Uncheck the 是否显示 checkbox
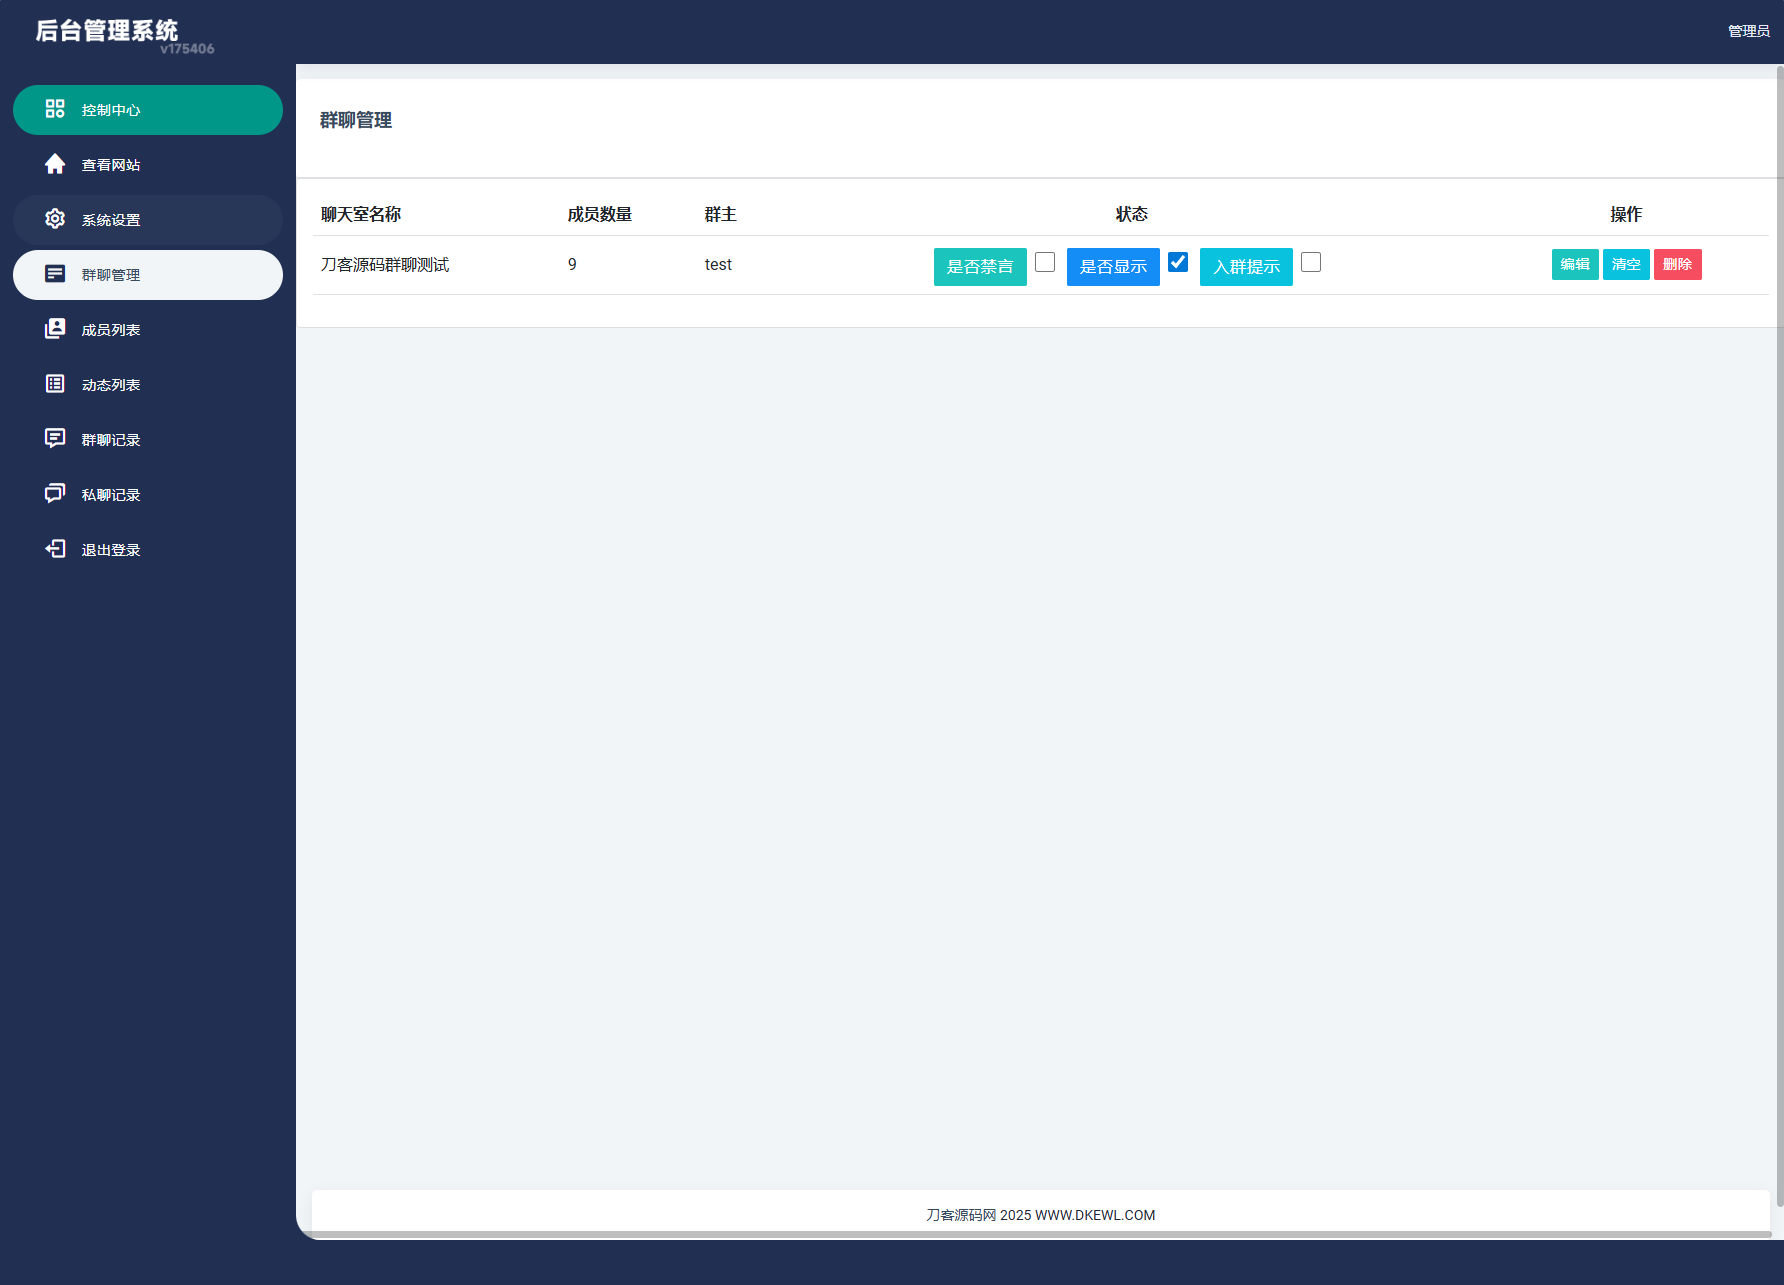1784x1285 pixels. [1178, 262]
